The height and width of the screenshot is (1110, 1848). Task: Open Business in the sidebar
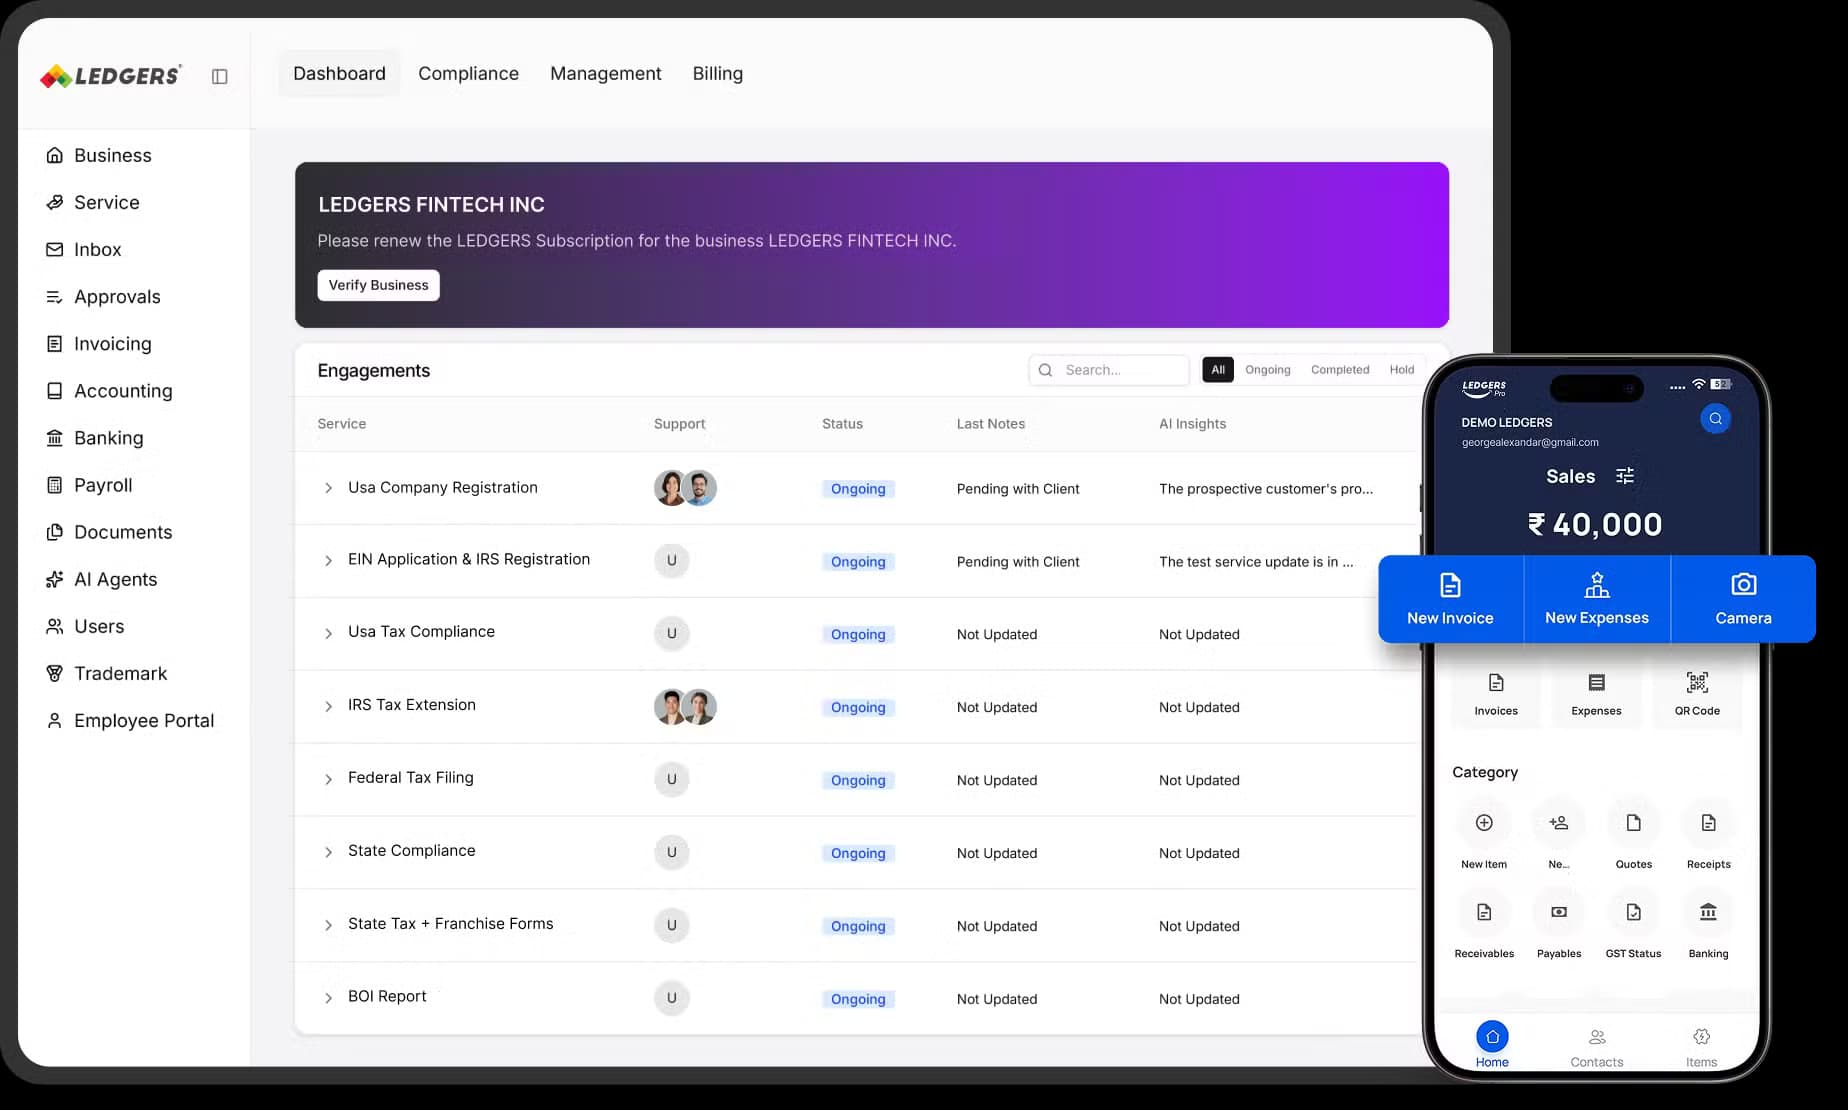point(99,155)
